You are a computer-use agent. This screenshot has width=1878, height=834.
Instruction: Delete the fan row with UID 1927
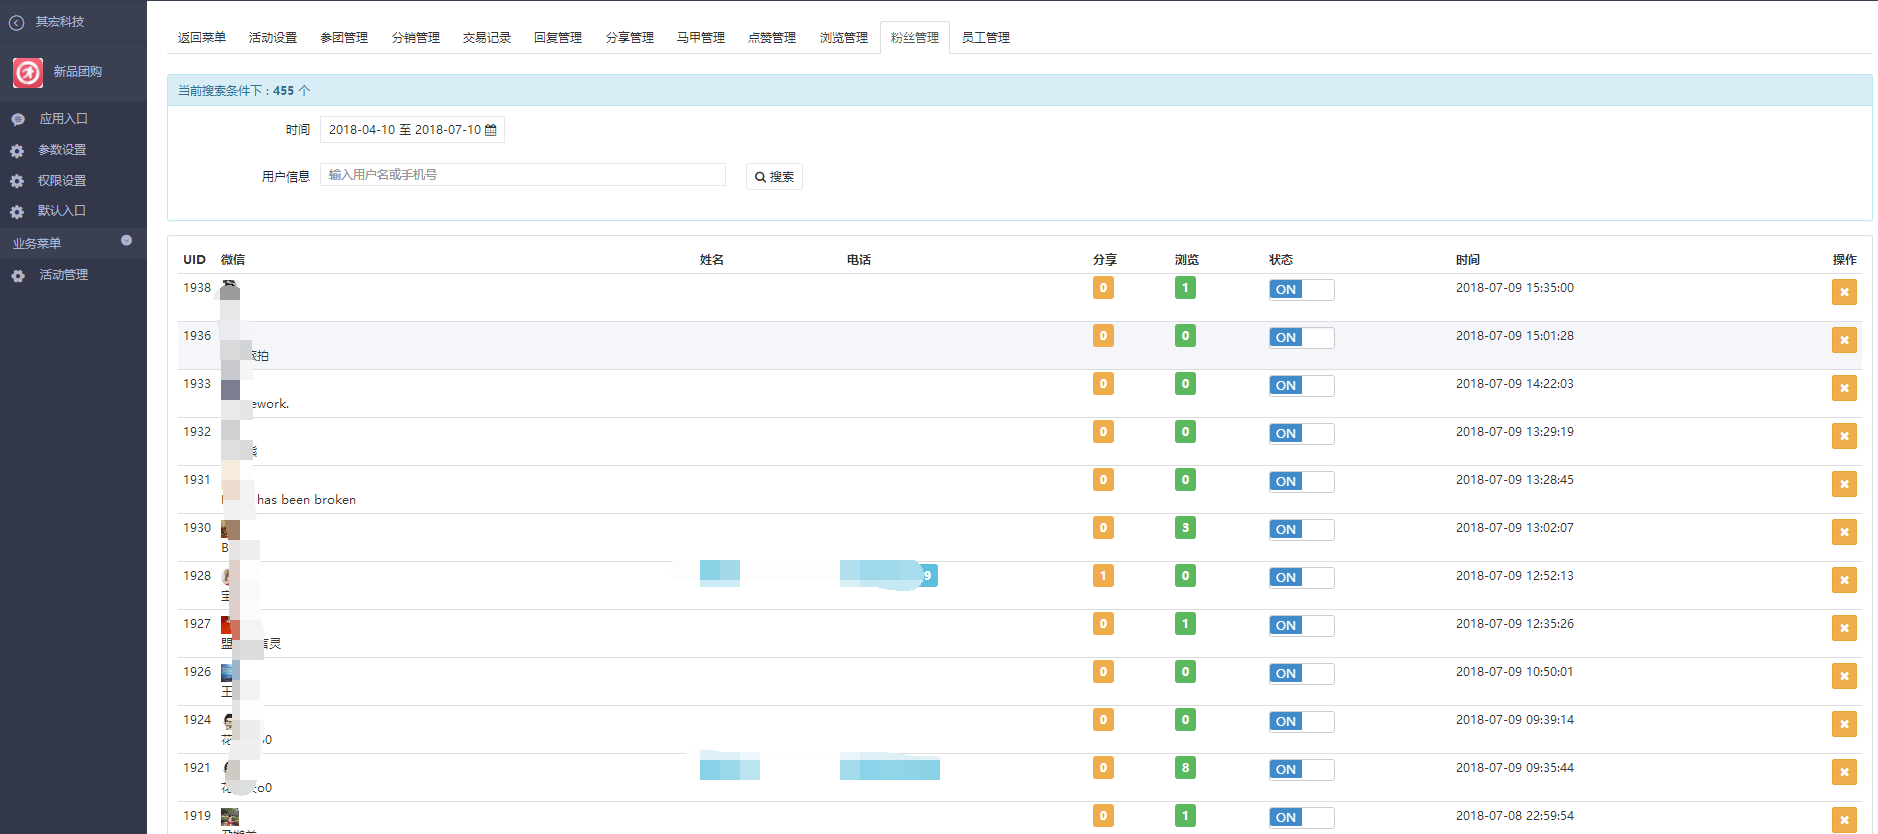(x=1844, y=628)
